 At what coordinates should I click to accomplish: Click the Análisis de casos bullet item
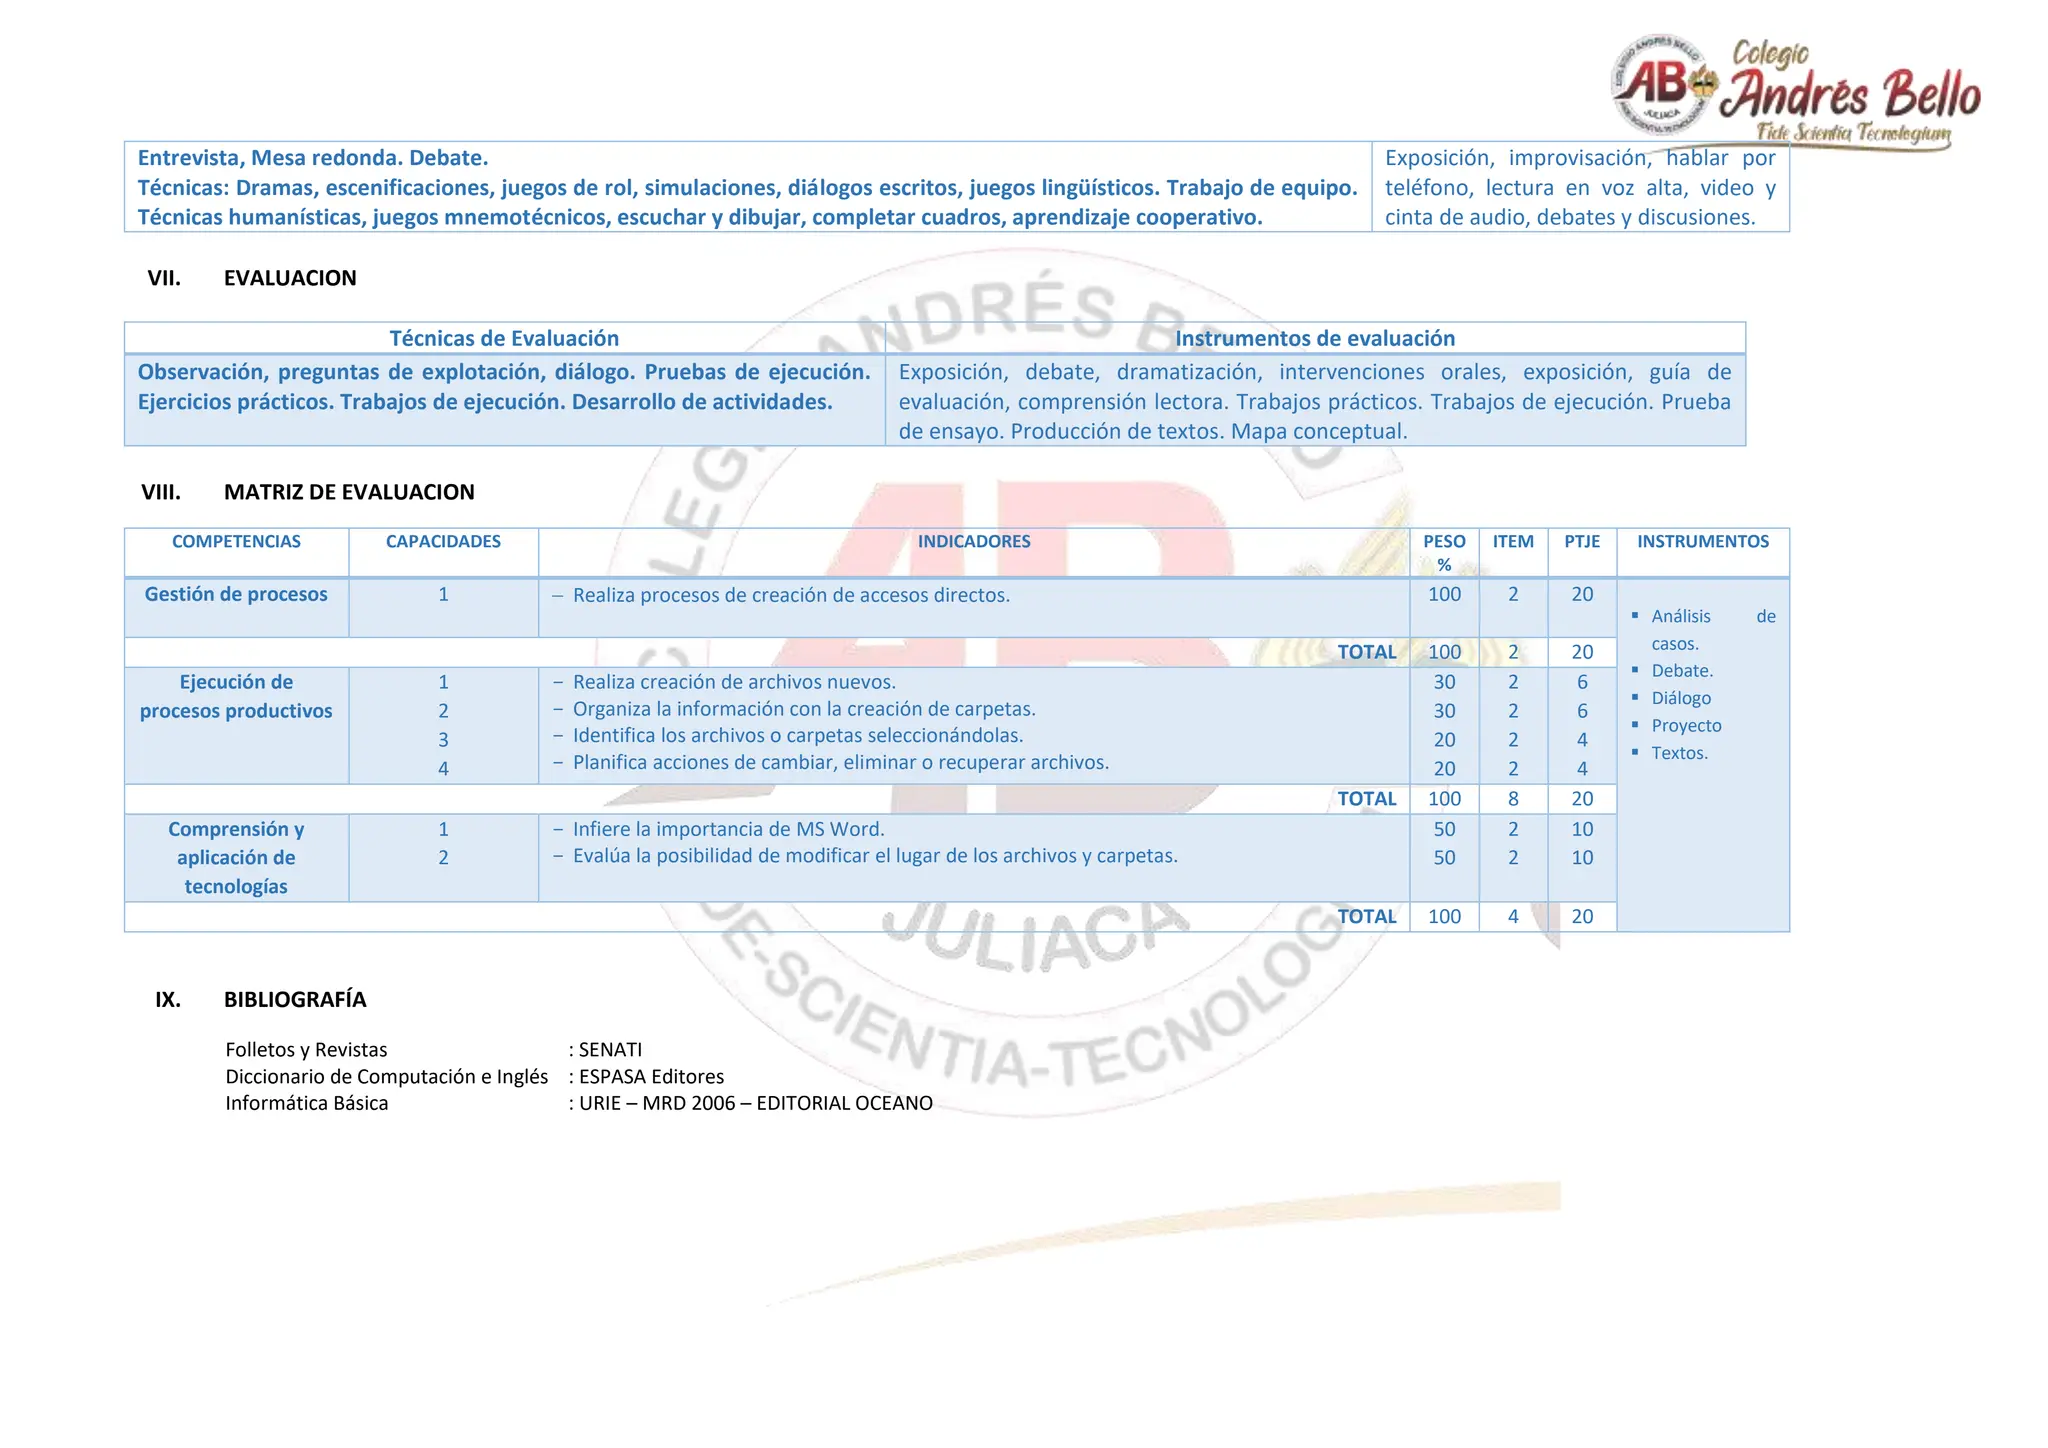[x=1682, y=617]
